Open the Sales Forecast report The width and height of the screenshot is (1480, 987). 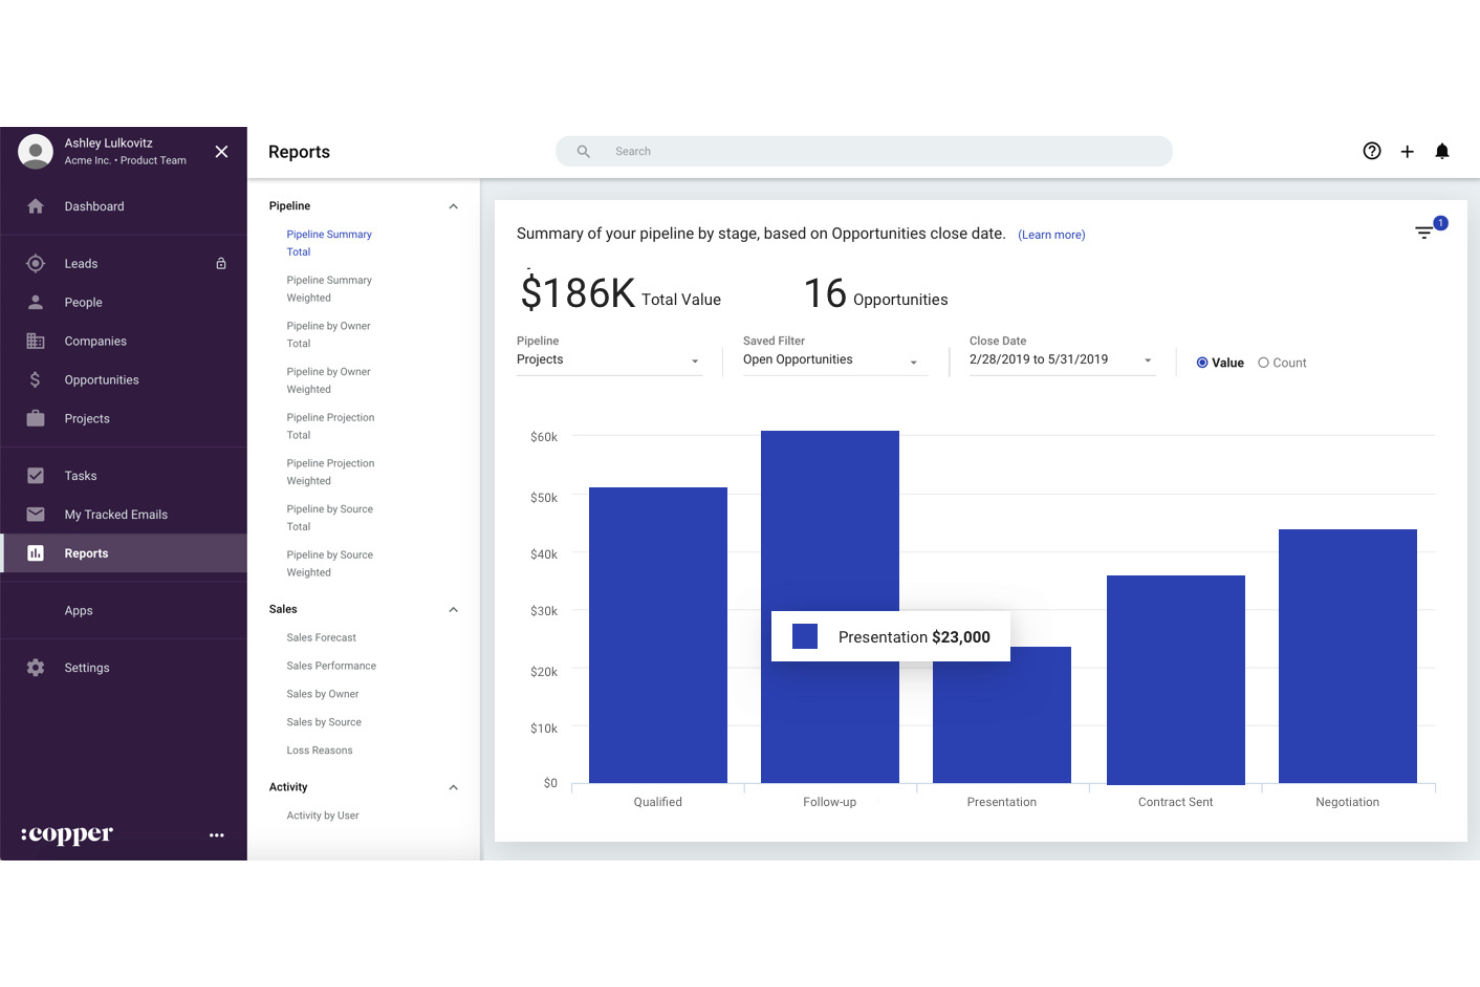[x=321, y=637]
